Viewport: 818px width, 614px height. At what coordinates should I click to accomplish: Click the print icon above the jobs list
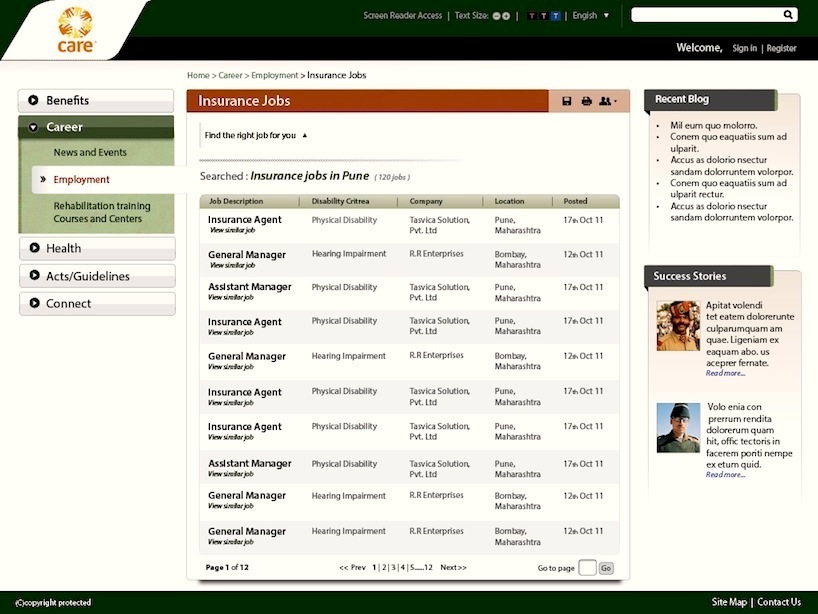point(585,100)
